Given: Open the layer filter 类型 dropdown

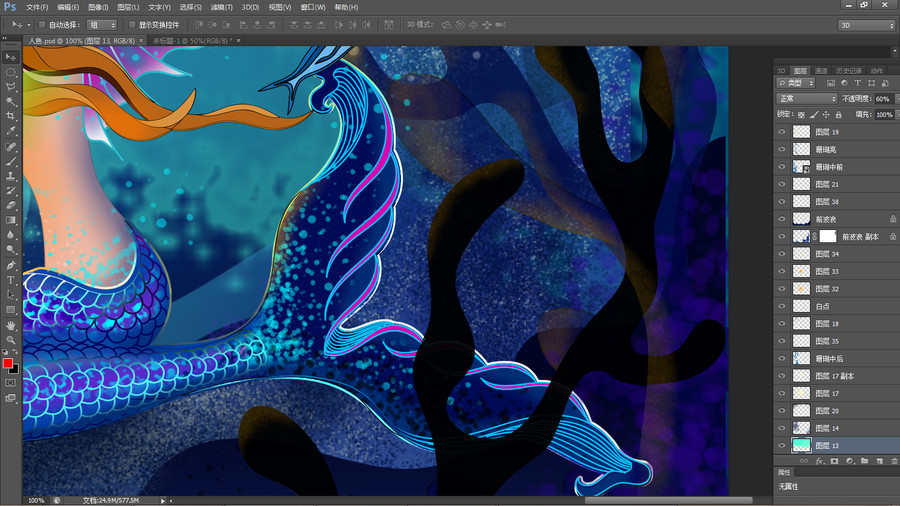Looking at the screenshot, I should click(796, 83).
